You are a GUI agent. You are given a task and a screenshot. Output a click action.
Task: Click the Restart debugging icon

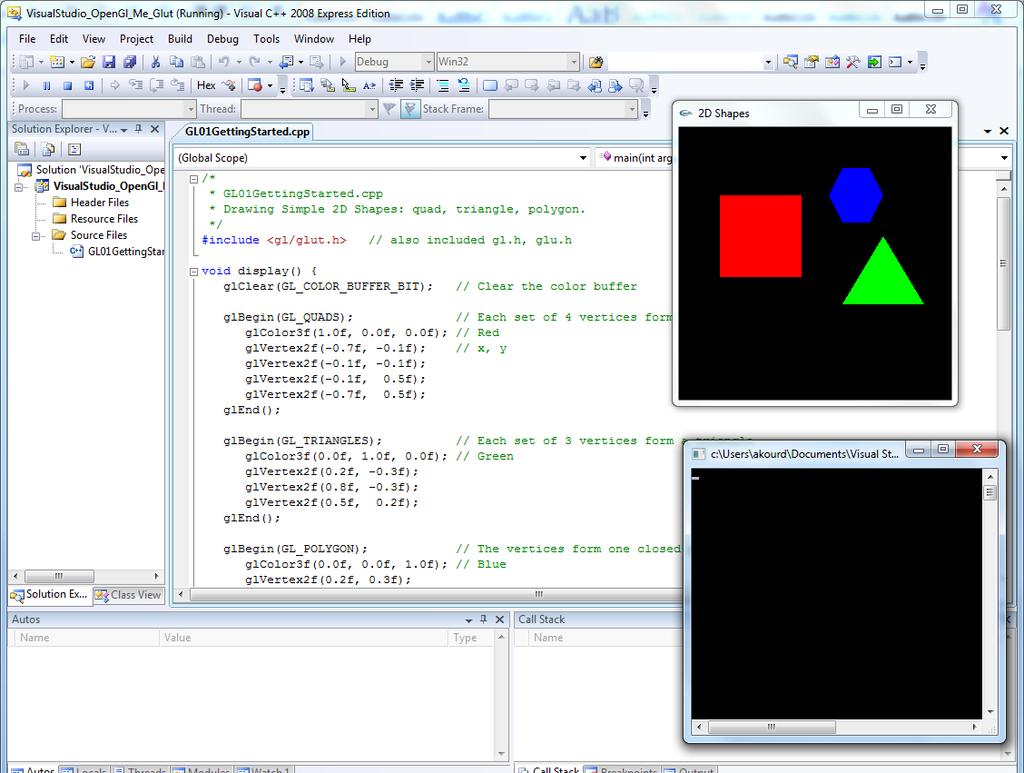pos(89,85)
